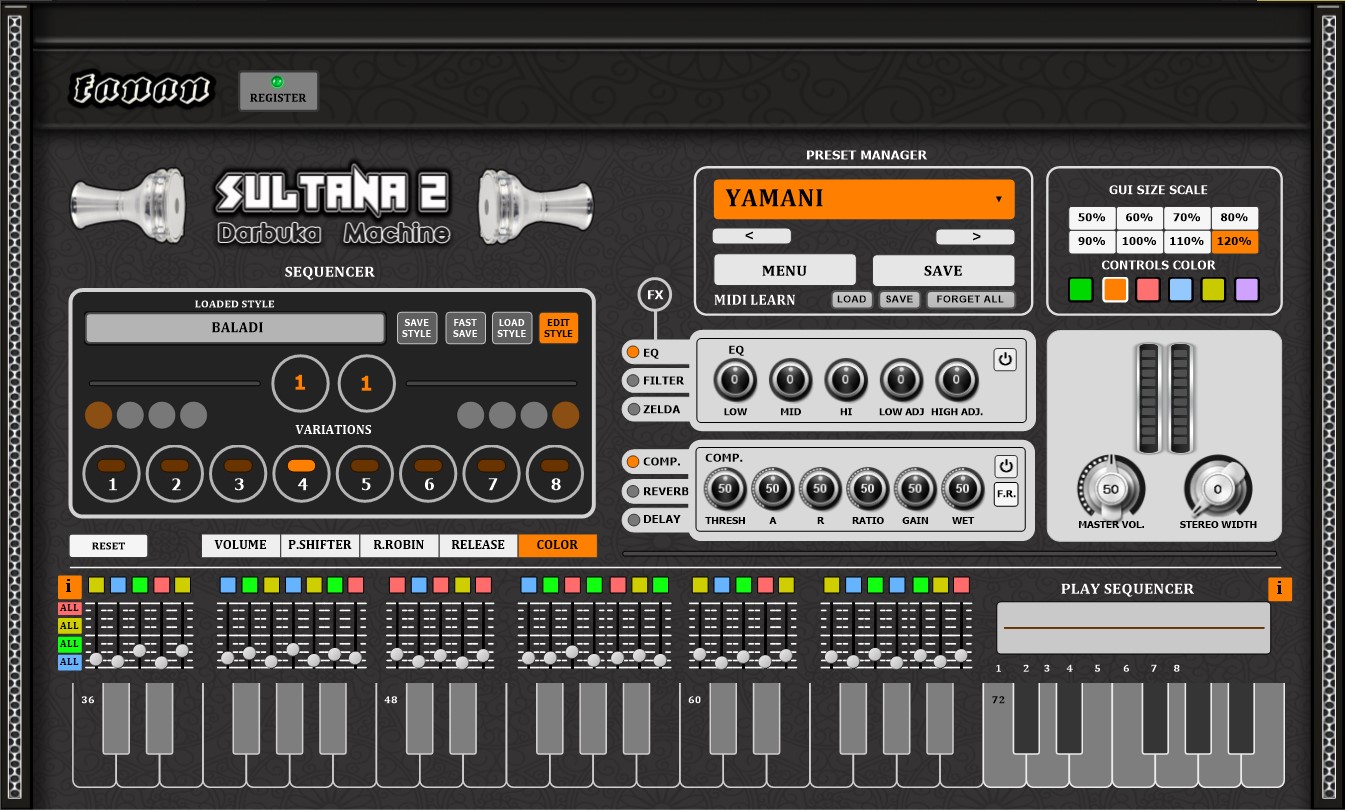Select the DELAY effect radio button
The width and height of the screenshot is (1345, 810).
click(634, 520)
